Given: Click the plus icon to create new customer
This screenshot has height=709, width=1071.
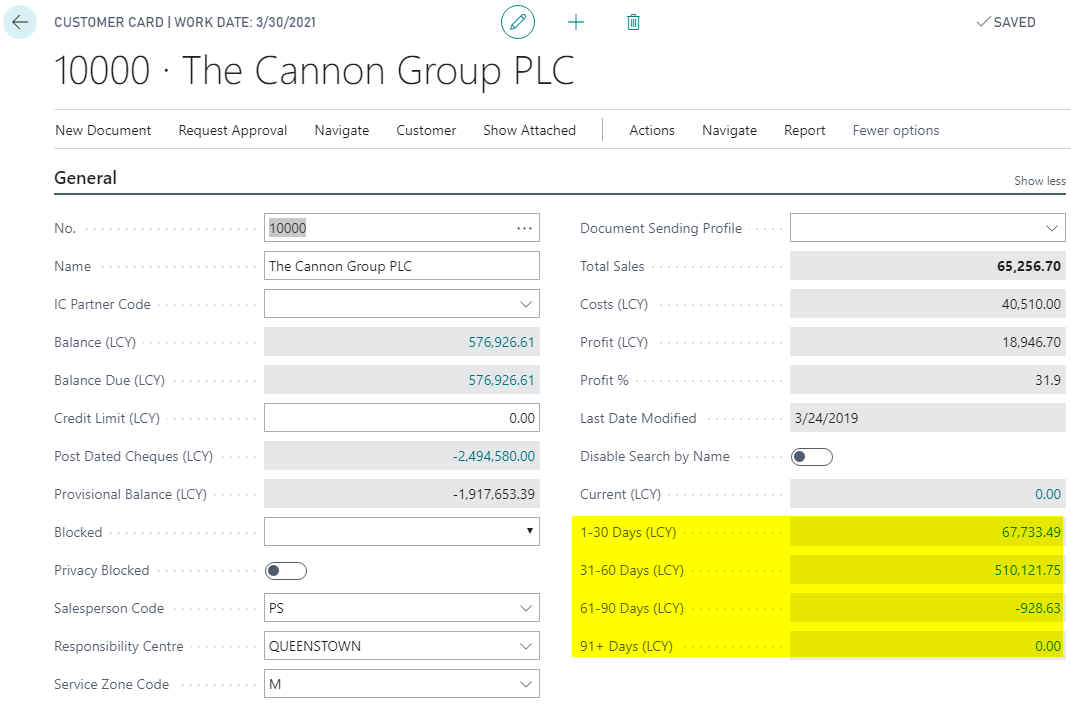Looking at the screenshot, I should (x=575, y=21).
